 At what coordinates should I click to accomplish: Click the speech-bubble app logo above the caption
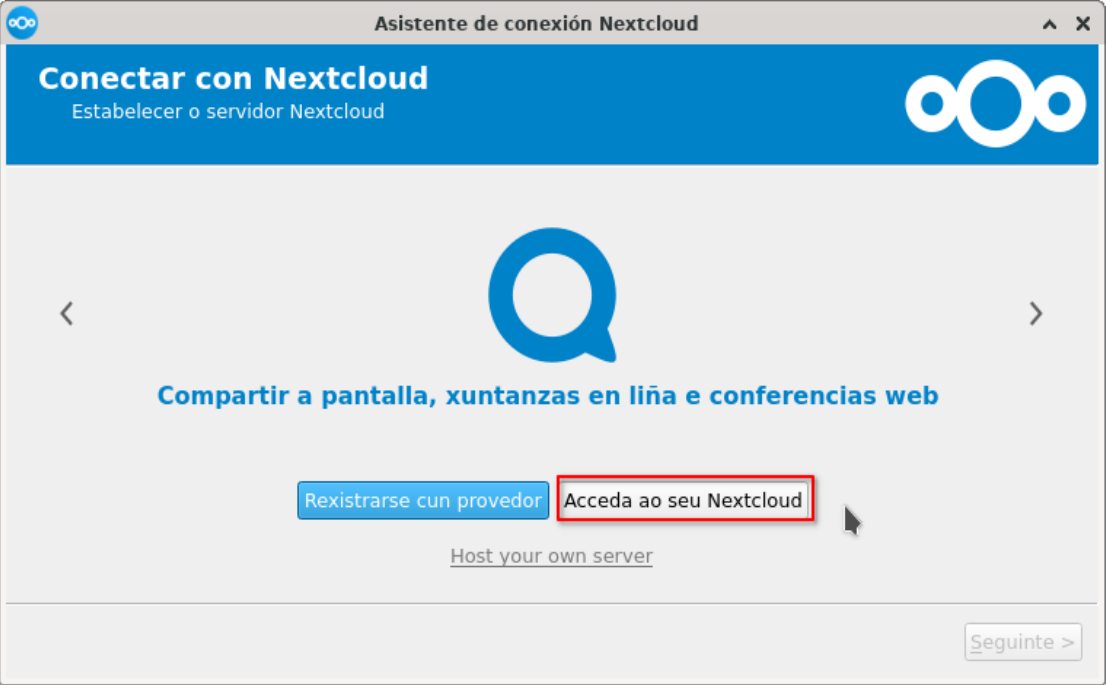[x=552, y=295]
